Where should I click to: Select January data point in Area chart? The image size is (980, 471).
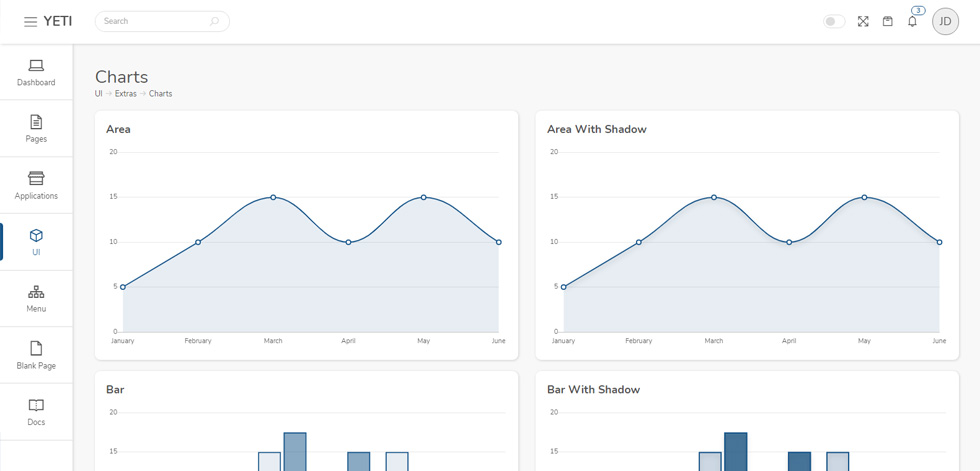(x=123, y=287)
